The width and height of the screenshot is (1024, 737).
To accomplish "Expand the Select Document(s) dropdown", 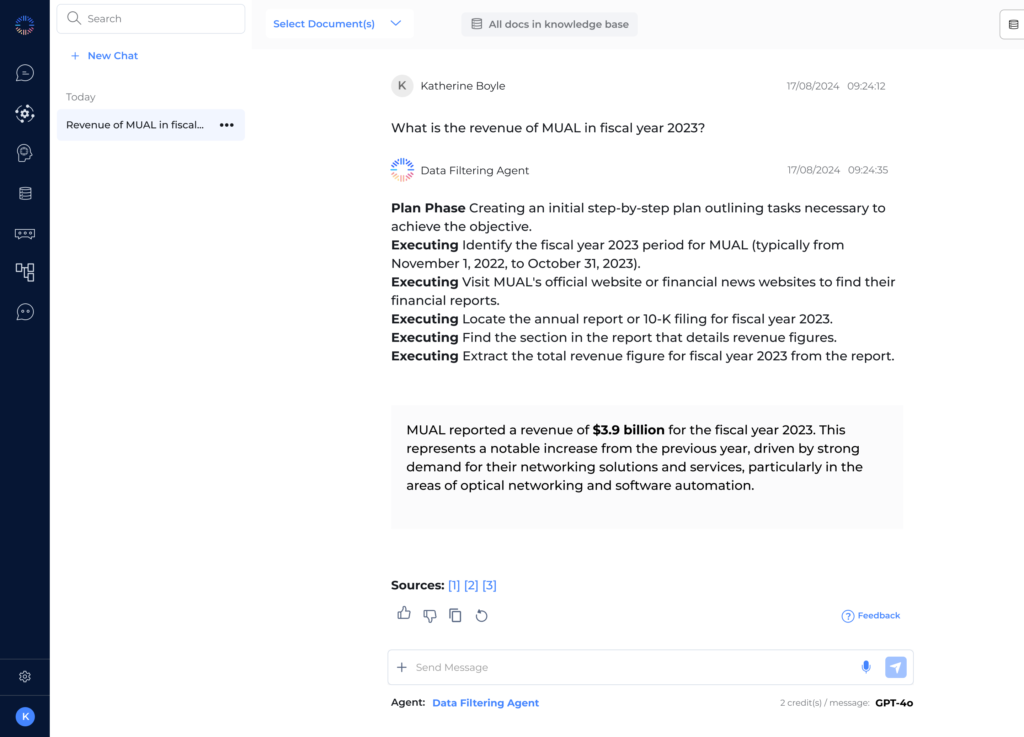I will pyautogui.click(x=338, y=23).
